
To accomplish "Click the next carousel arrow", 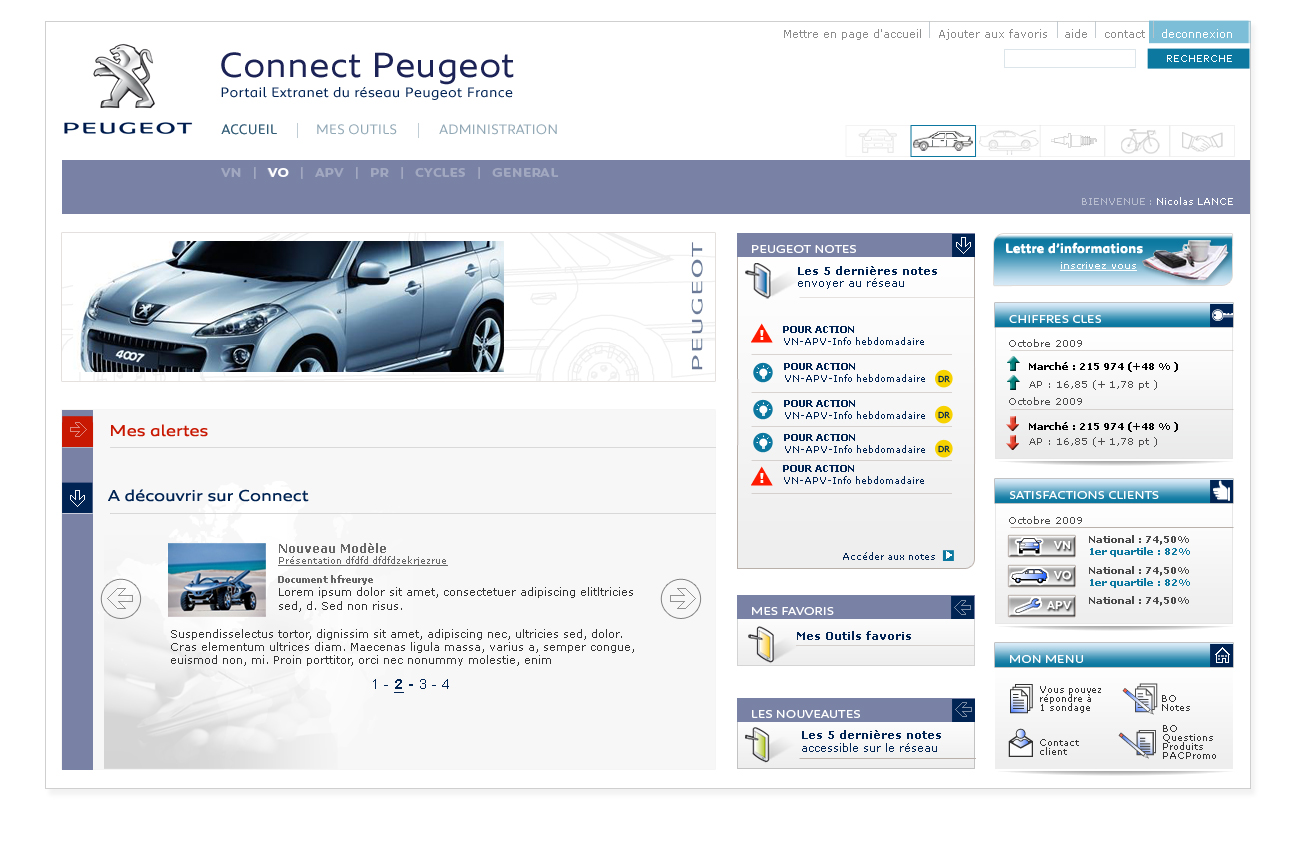I will [681, 599].
